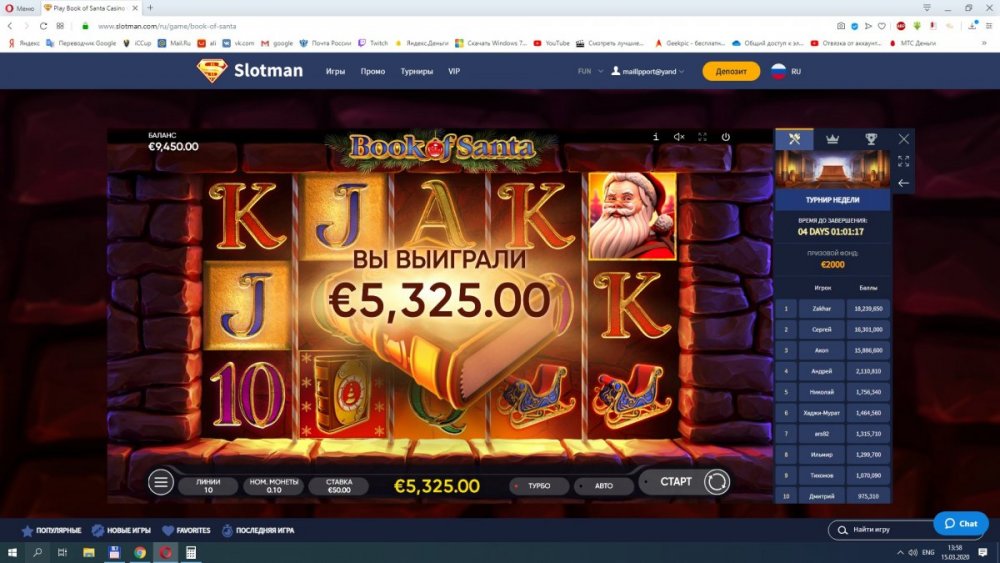The image size is (1000, 563).
Task: Open the mailllpport account dropdown
Action: click(647, 71)
